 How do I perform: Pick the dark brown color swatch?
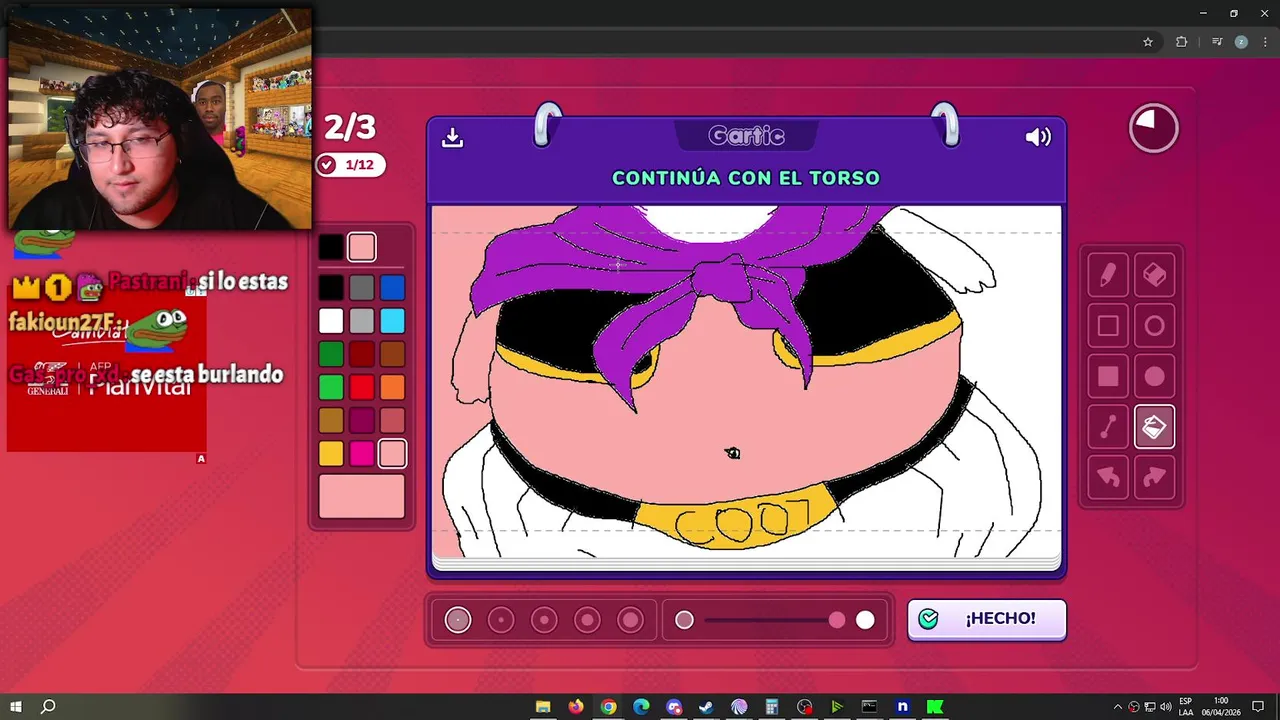coord(392,354)
